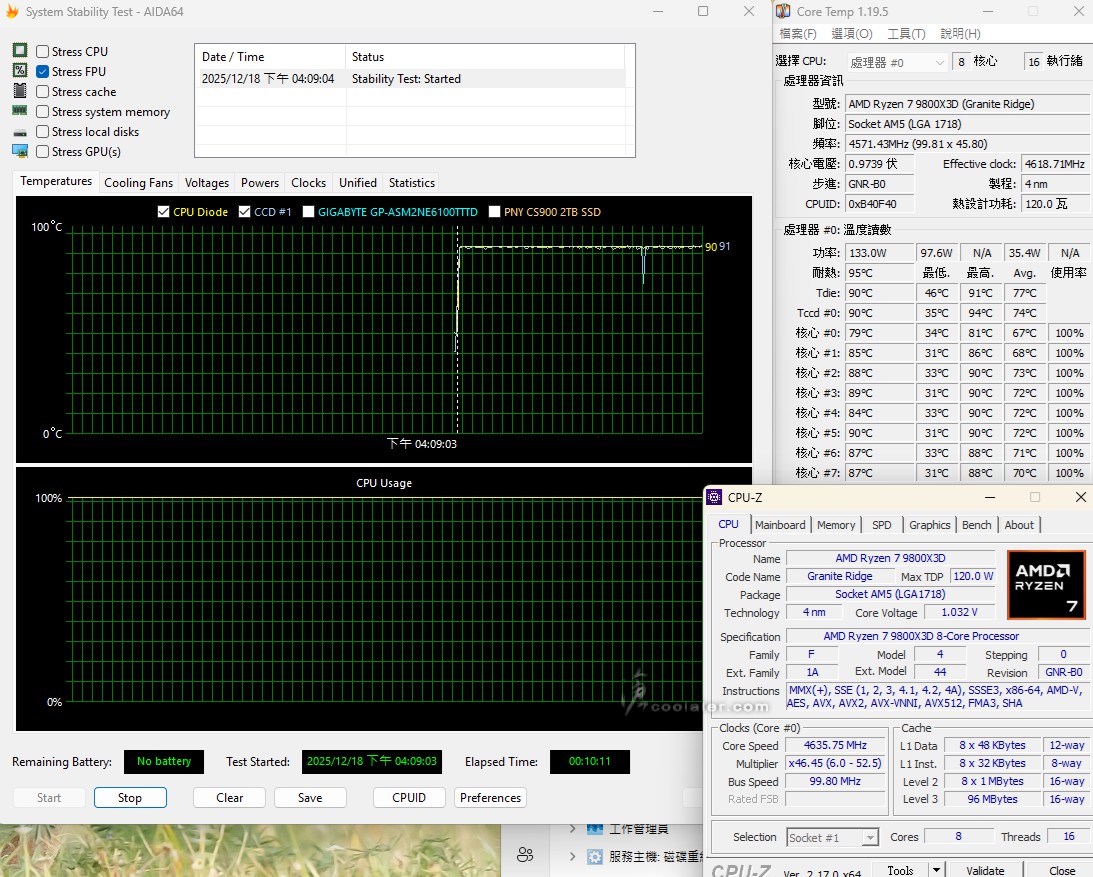Open the Tools dropdown arrow in CPU-Z
This screenshot has height=877, width=1093.
coord(937,870)
